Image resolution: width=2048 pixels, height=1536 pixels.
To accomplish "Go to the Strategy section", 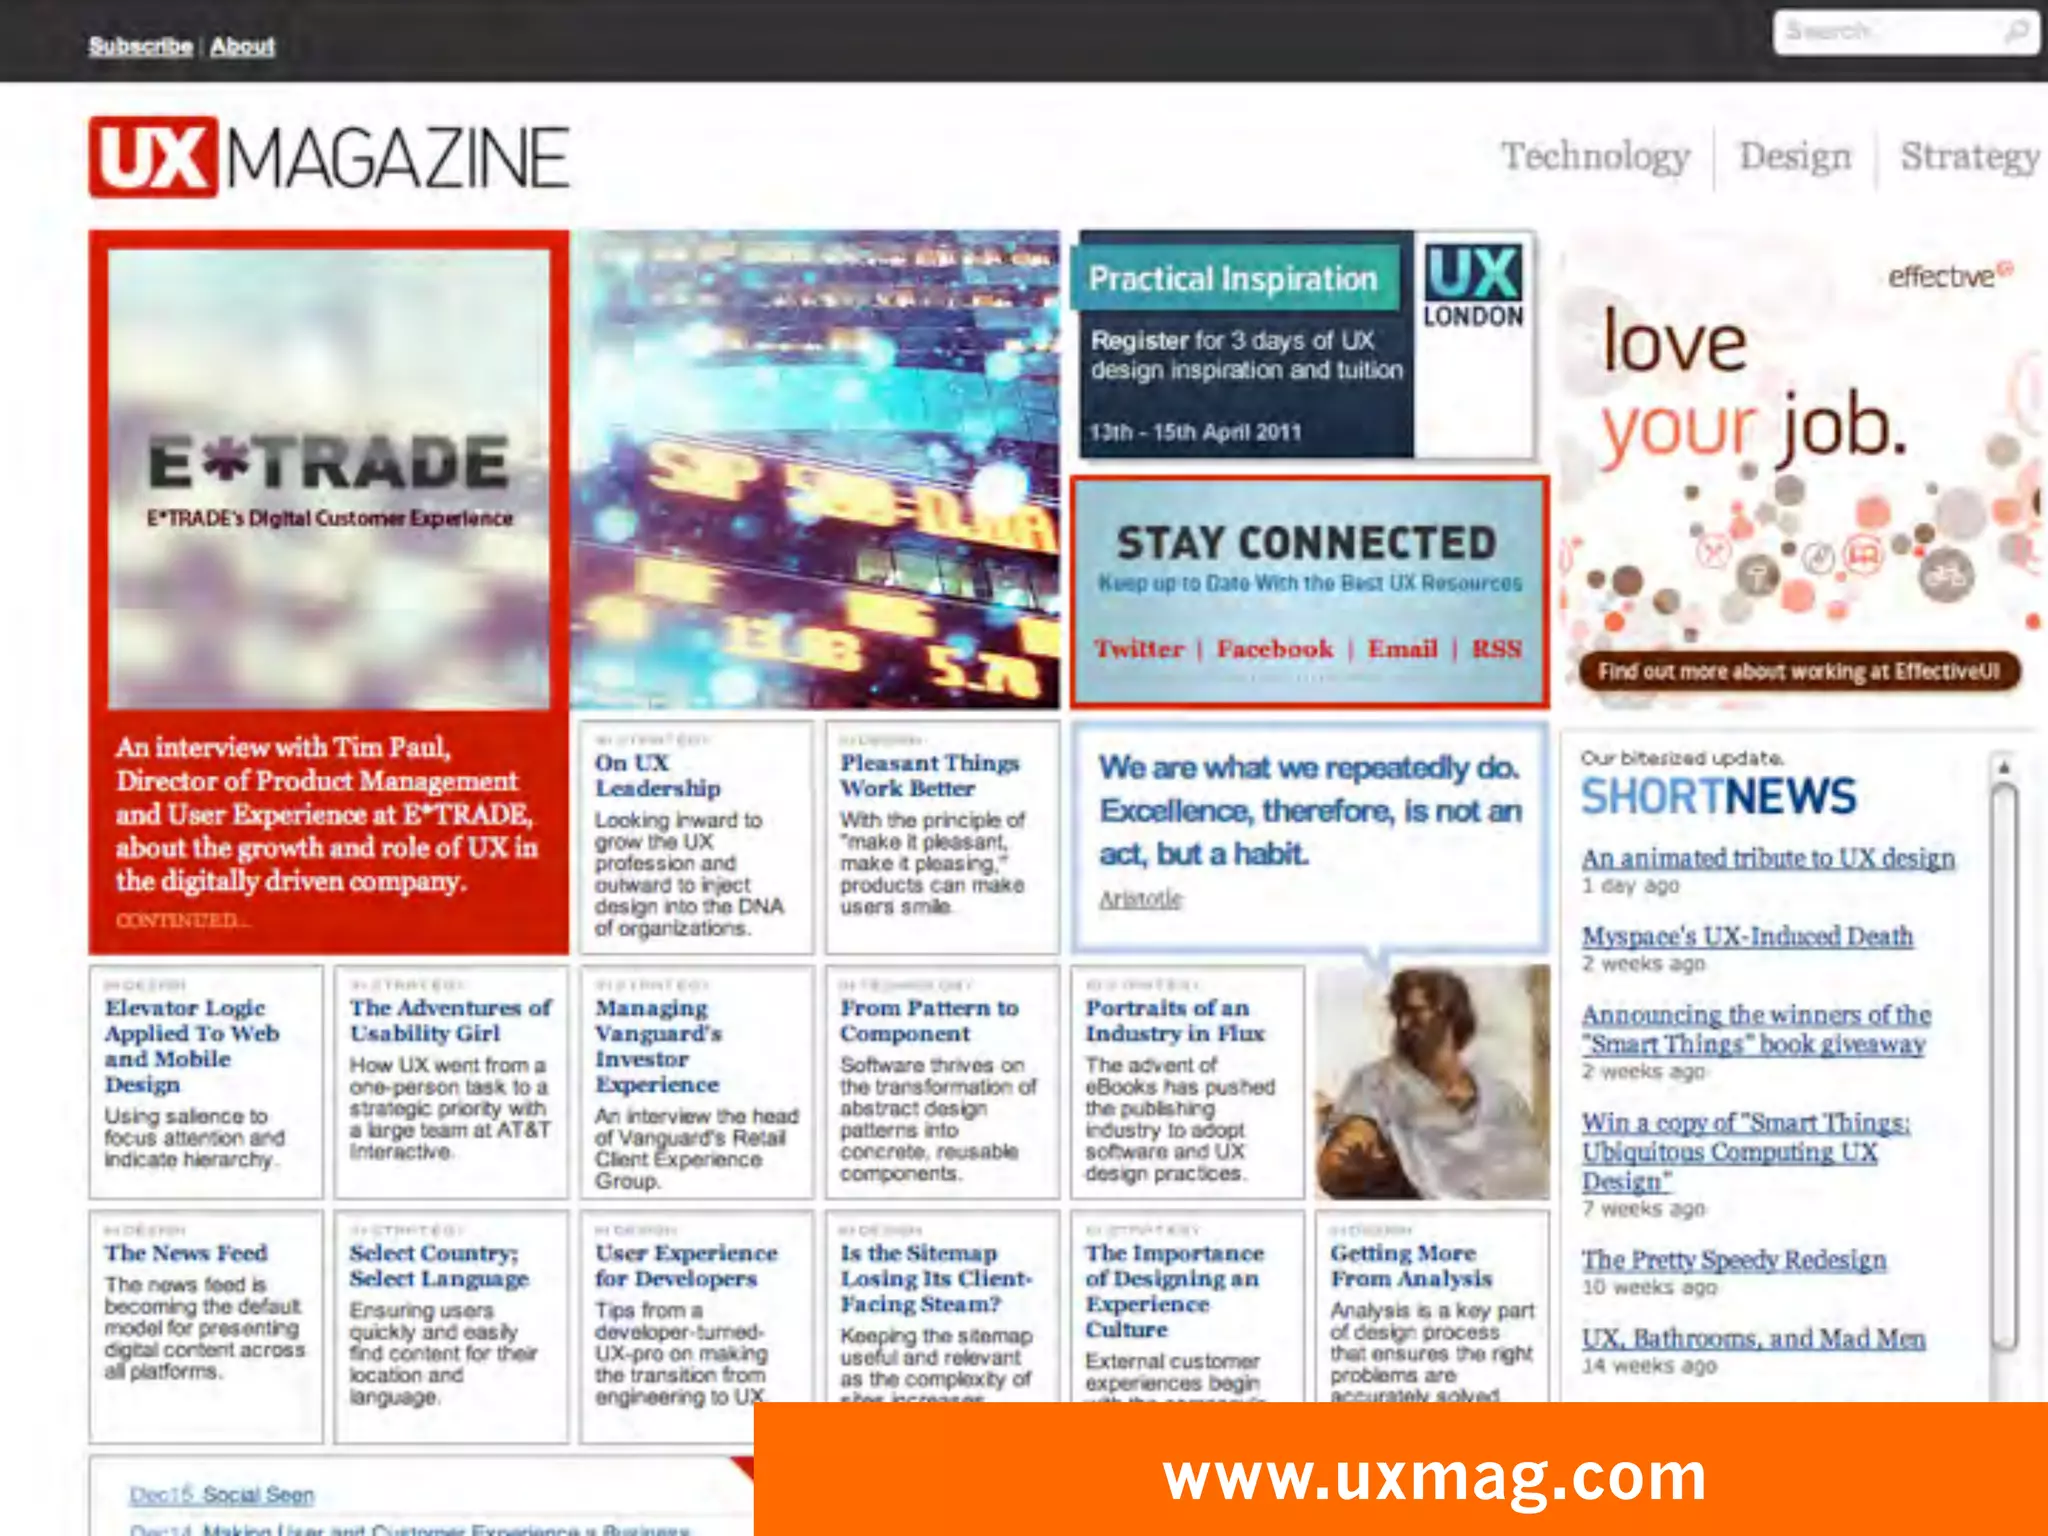I will 1970,156.
